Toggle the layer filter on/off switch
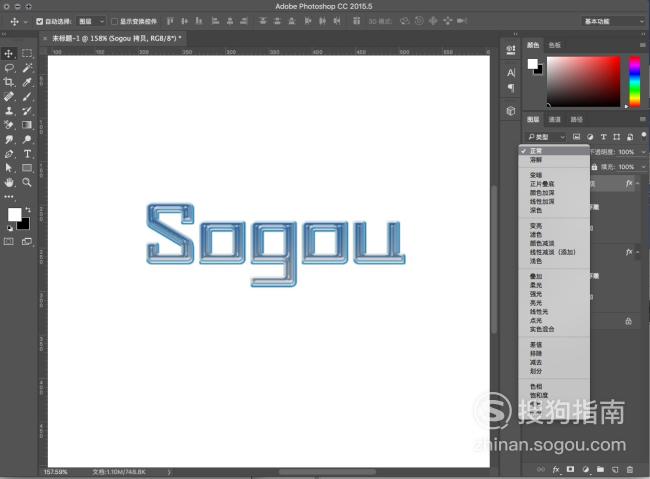The width and height of the screenshot is (650, 479). pos(644,135)
